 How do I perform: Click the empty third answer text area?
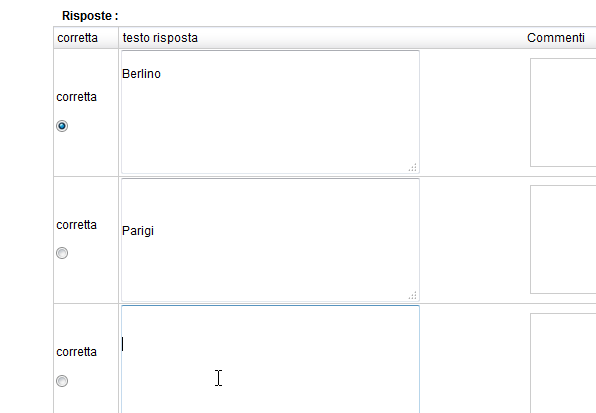coord(270,359)
